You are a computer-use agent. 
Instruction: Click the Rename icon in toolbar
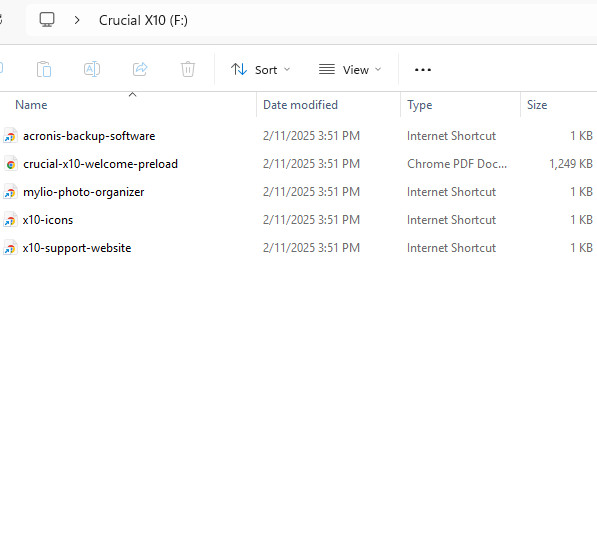92,69
